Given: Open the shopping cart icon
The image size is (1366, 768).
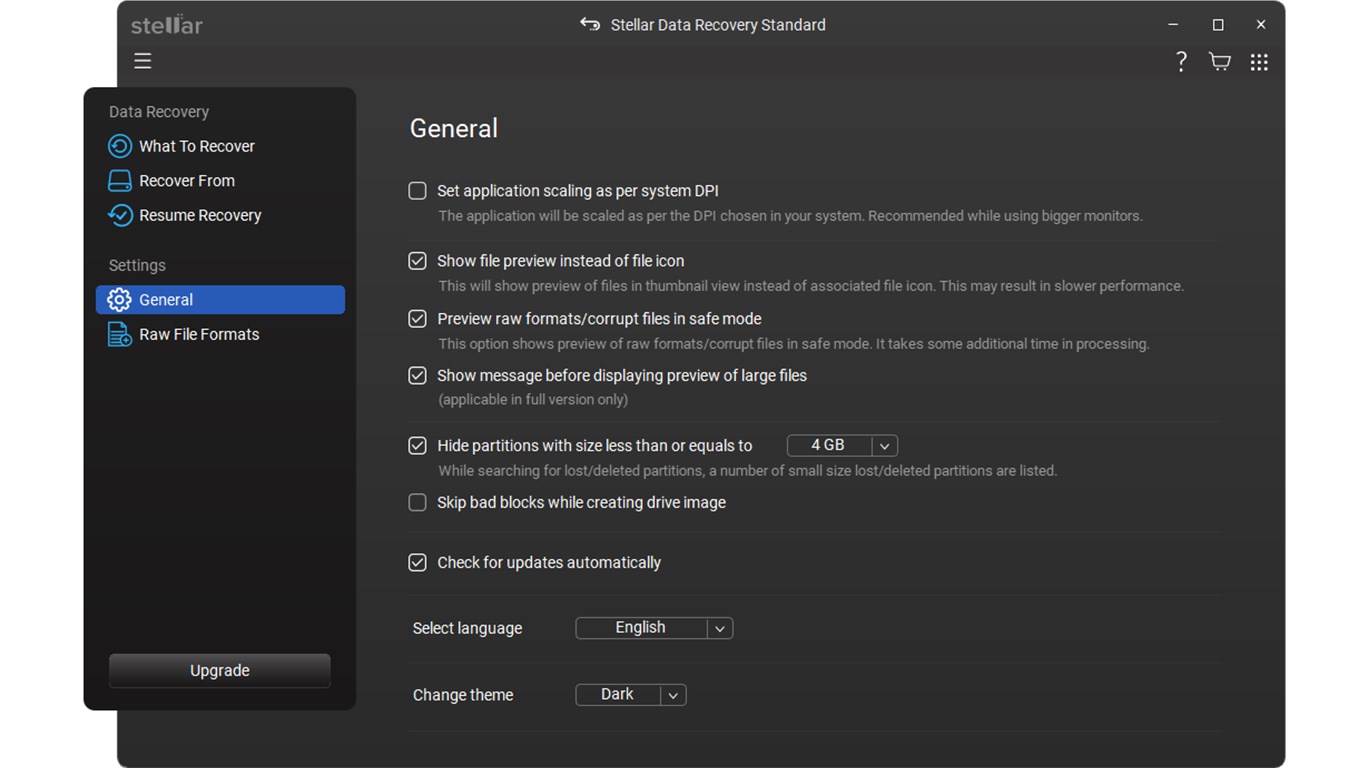Looking at the screenshot, I should click(x=1220, y=62).
